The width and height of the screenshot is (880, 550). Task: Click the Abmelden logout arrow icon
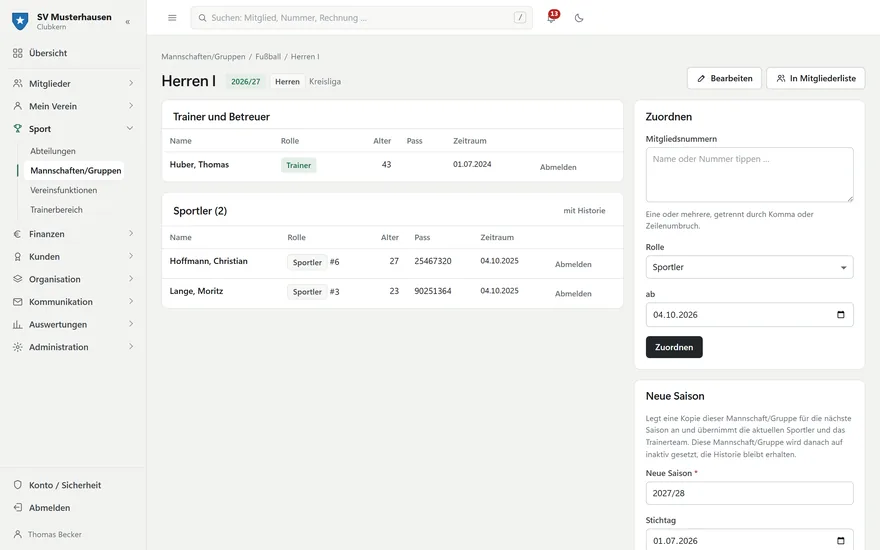tap(18, 507)
